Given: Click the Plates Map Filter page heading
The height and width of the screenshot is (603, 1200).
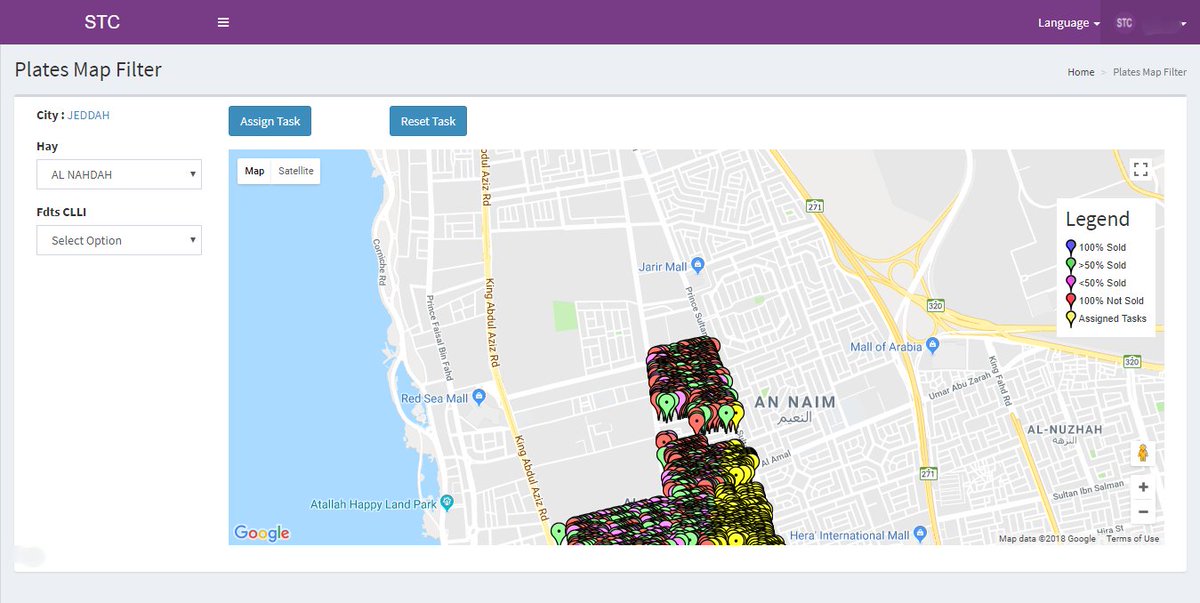Looking at the screenshot, I should 88,70.
